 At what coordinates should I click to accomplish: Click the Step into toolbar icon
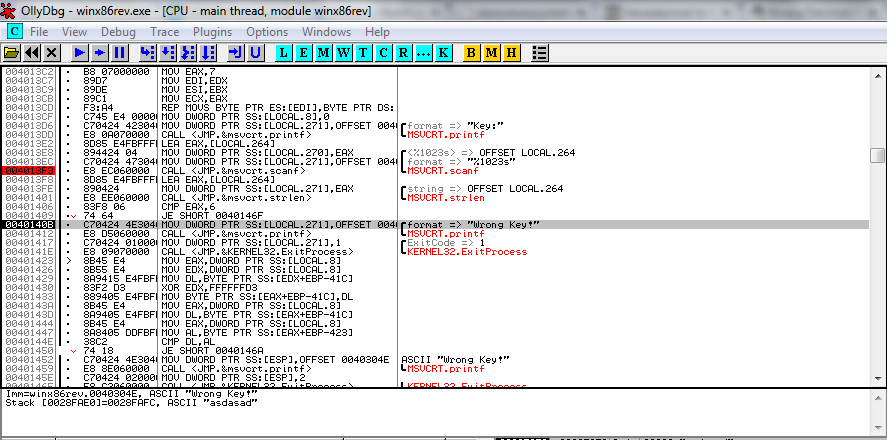click(148, 53)
